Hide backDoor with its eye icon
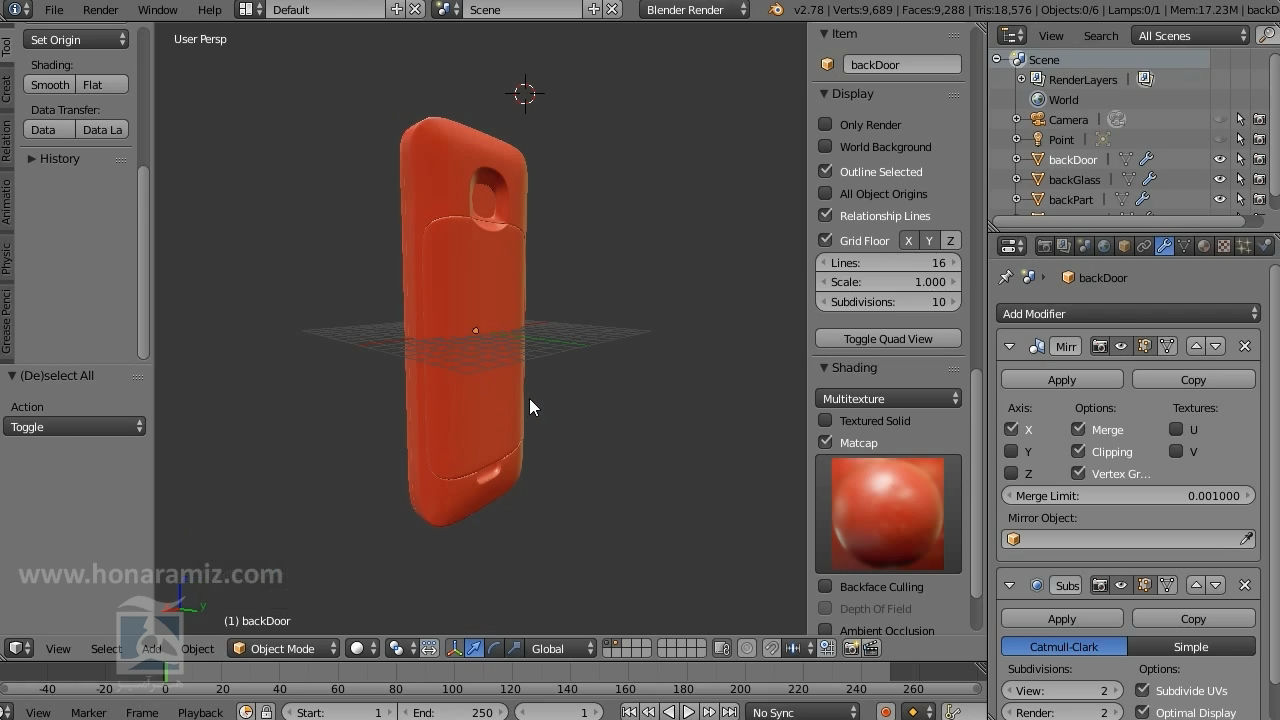This screenshot has height=720, width=1280. (x=1220, y=159)
